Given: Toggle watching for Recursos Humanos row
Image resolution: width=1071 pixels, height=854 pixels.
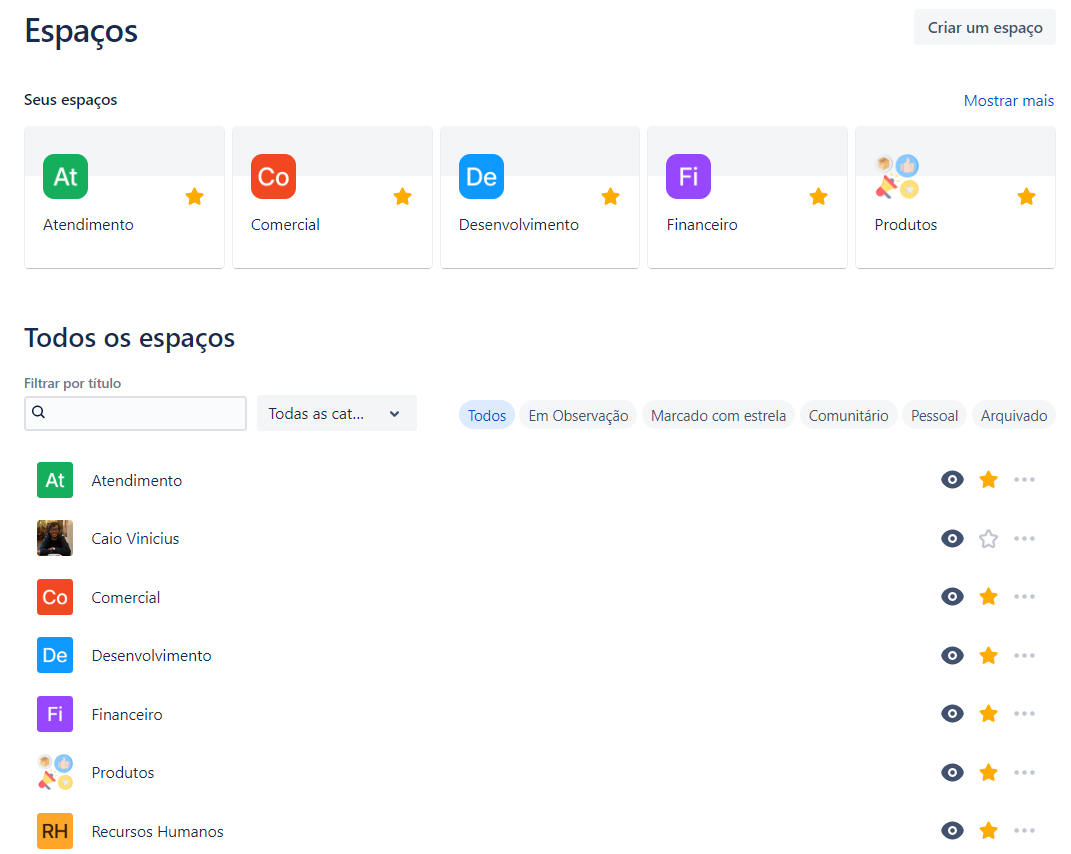Looking at the screenshot, I should click(x=952, y=830).
